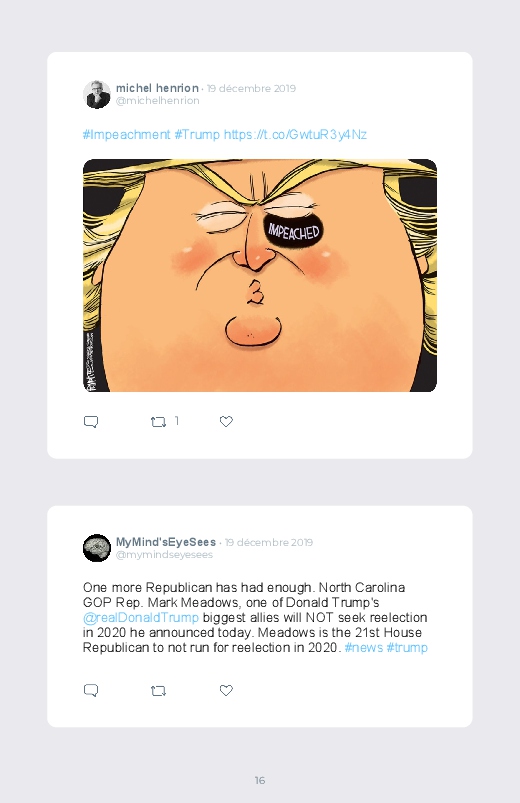
Task: Like the michel henrion tweet
Action: click(x=226, y=421)
